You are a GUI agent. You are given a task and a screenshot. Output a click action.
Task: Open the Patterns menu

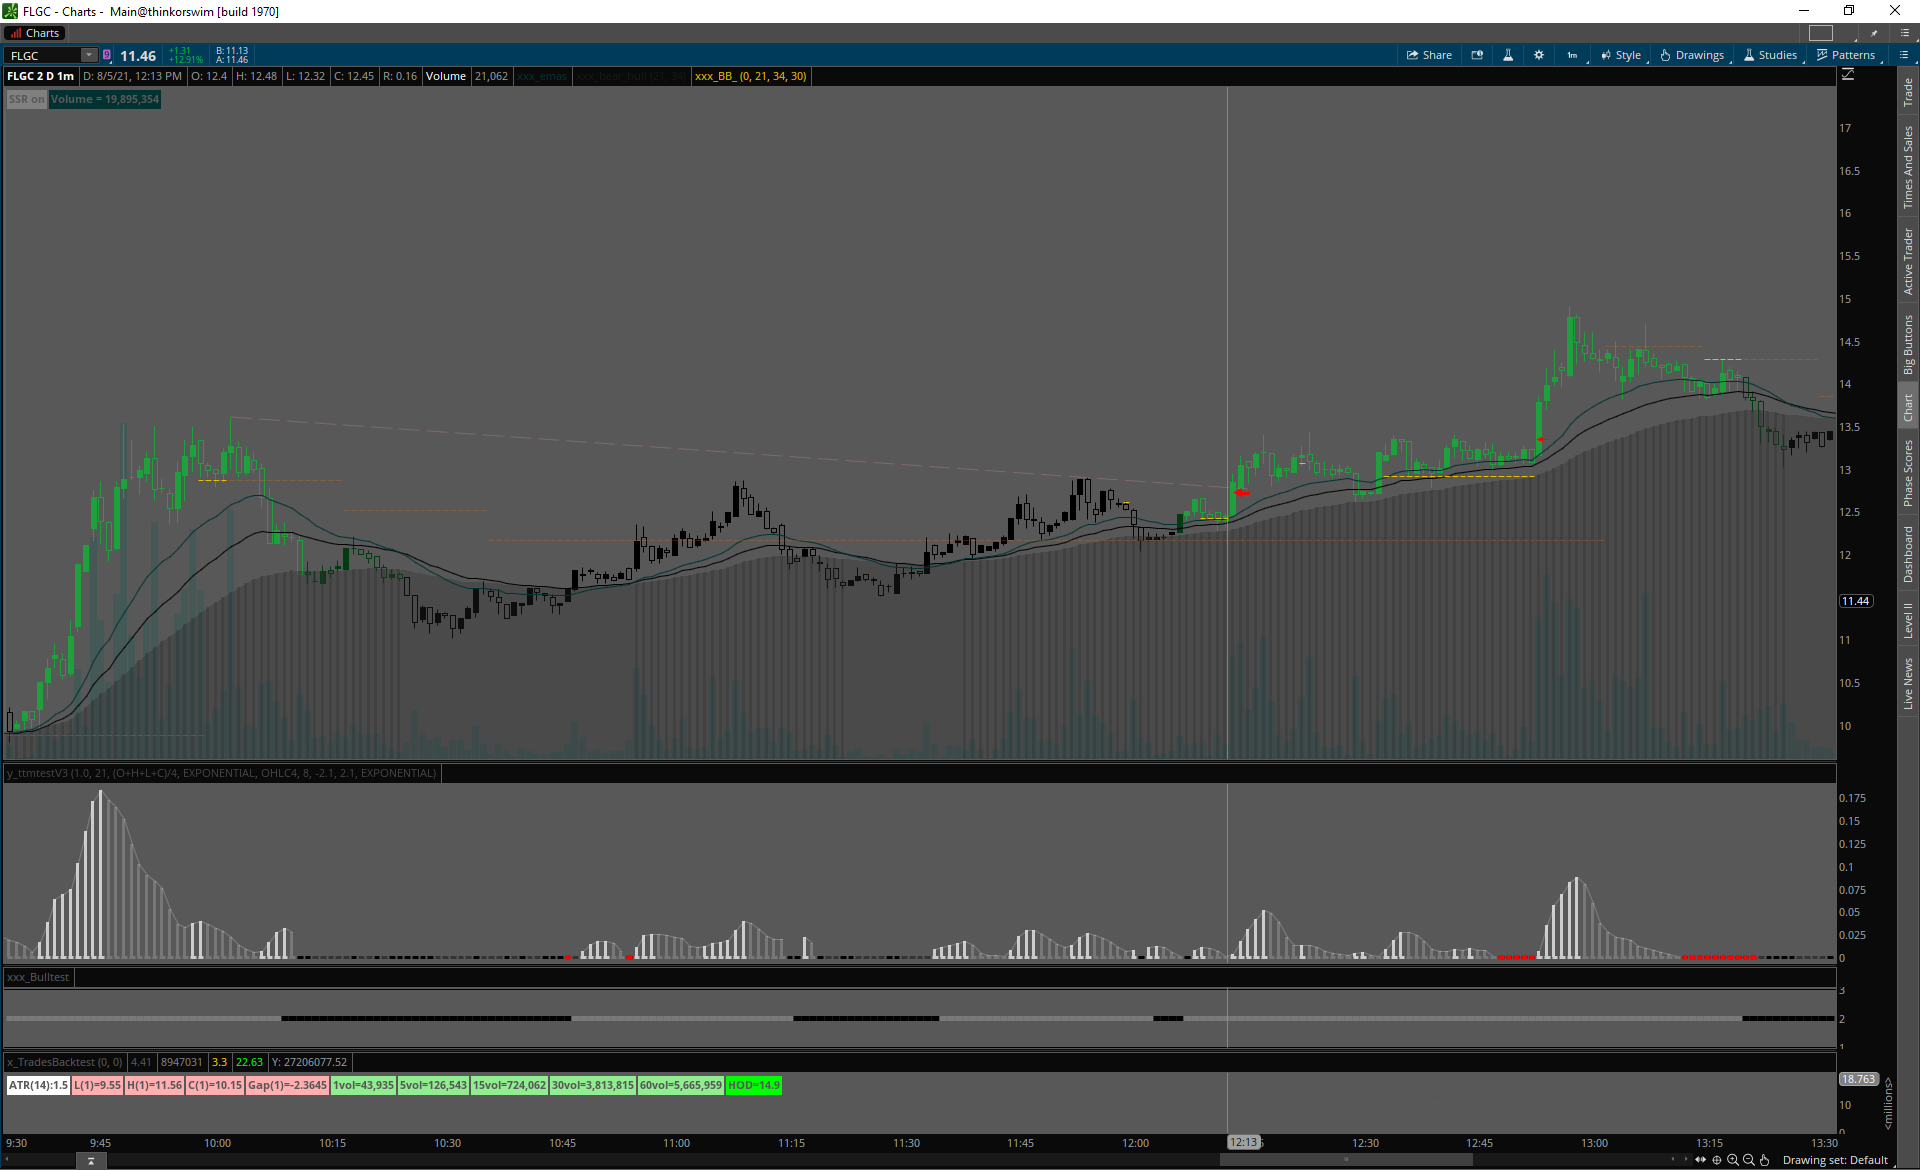click(1846, 55)
